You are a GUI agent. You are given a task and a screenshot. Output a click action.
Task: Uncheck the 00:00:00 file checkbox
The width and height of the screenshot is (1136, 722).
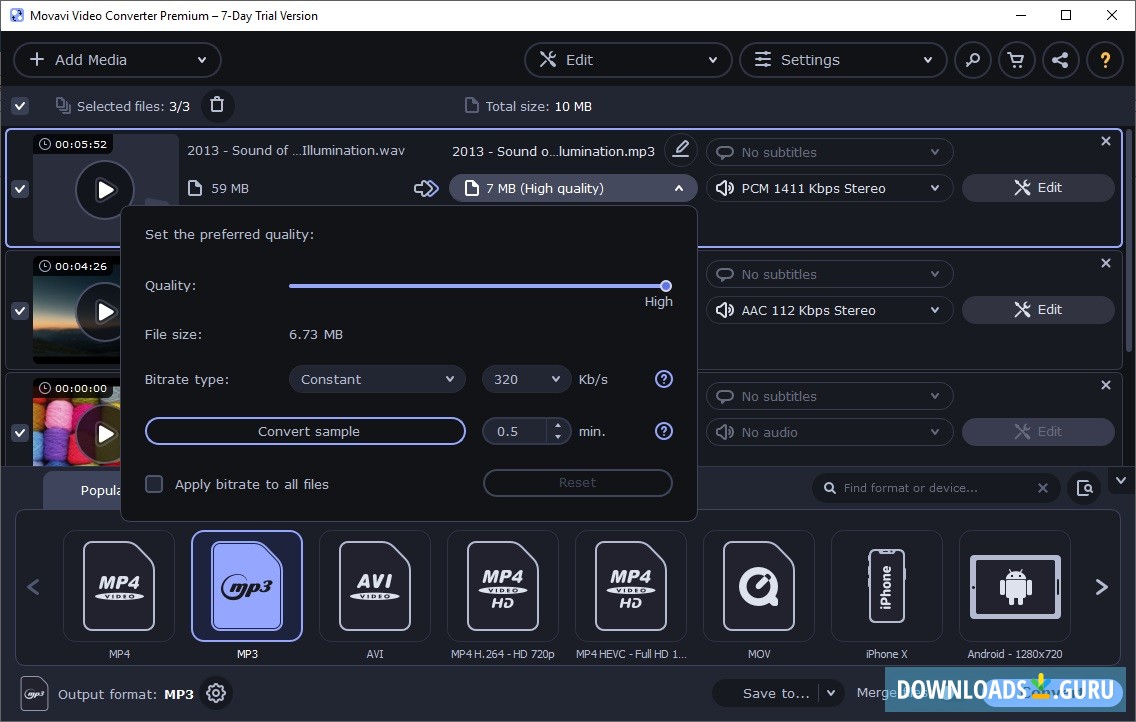[x=20, y=433]
